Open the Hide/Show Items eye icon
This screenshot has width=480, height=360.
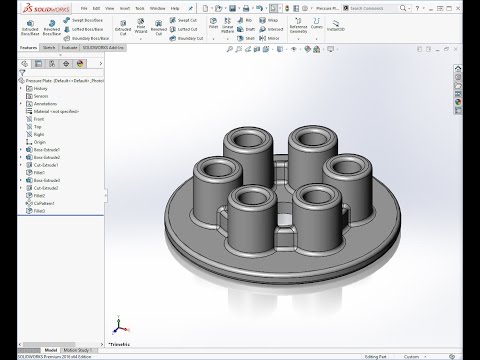(x=294, y=49)
